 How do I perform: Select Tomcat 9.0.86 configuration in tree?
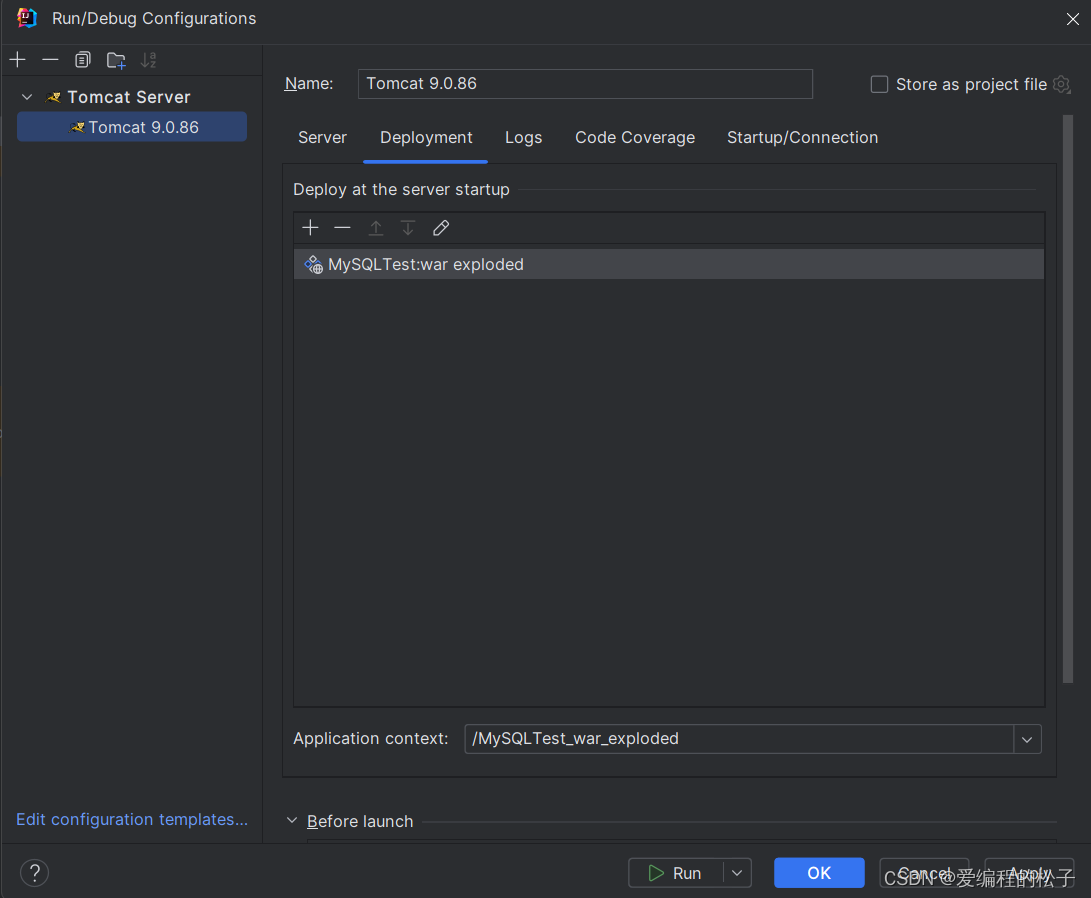click(132, 127)
